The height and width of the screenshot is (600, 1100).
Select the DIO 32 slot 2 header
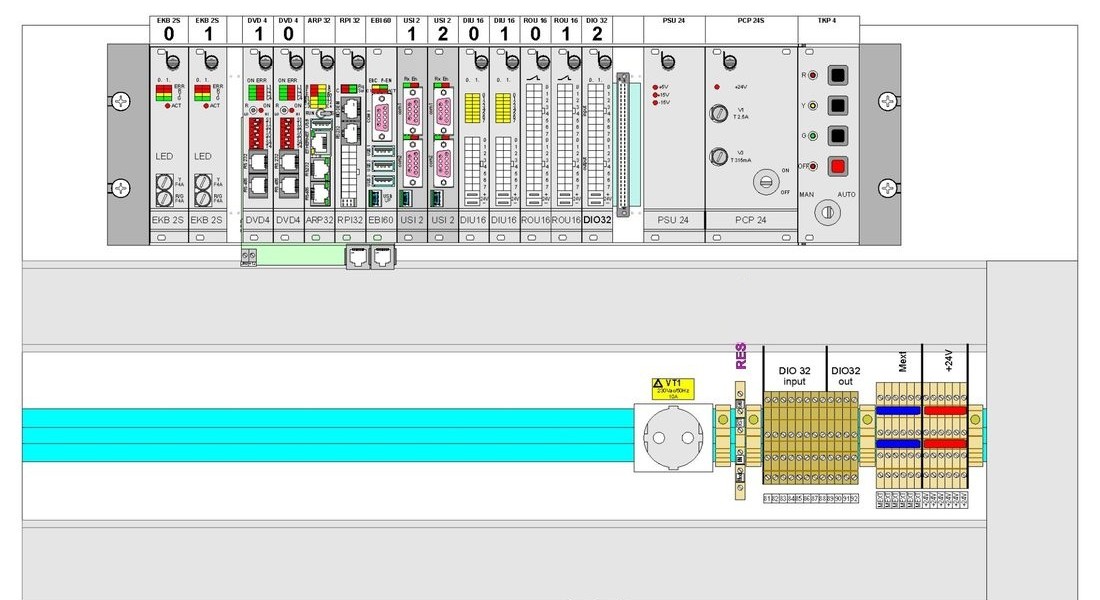point(597,31)
